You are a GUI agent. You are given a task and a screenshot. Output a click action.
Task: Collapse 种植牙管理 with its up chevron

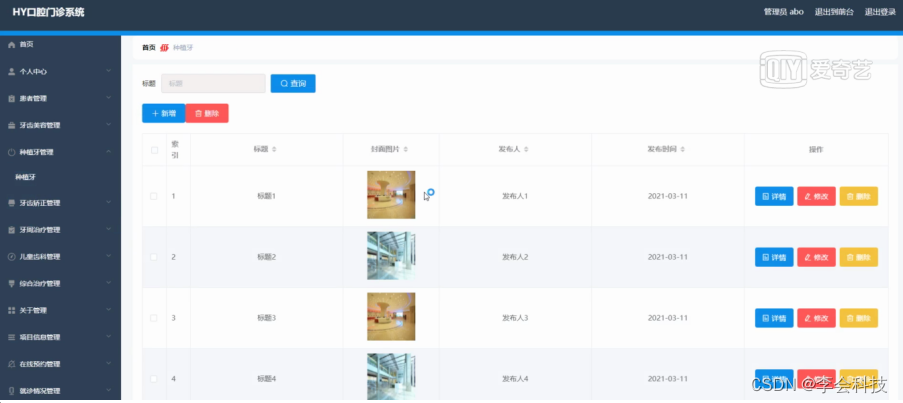[109, 152]
